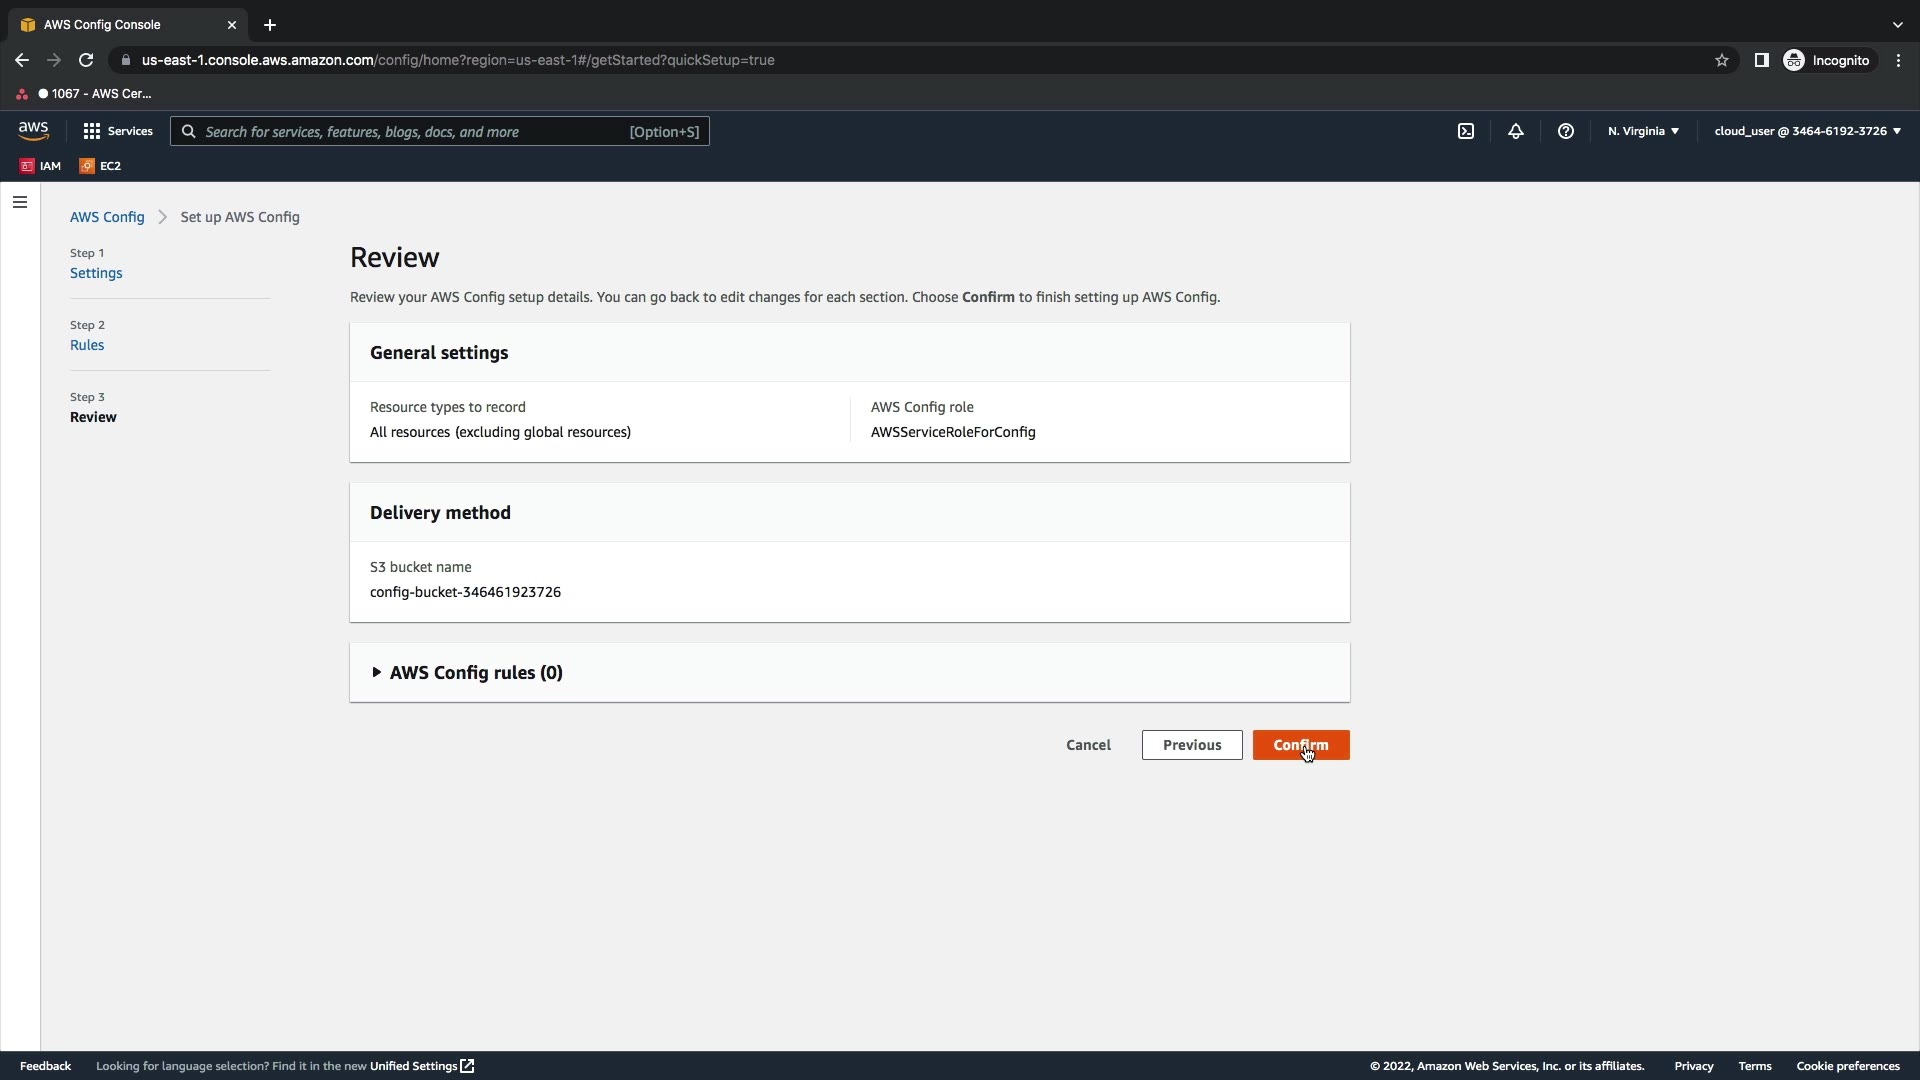
Task: Reload the browser page
Action: (86, 60)
